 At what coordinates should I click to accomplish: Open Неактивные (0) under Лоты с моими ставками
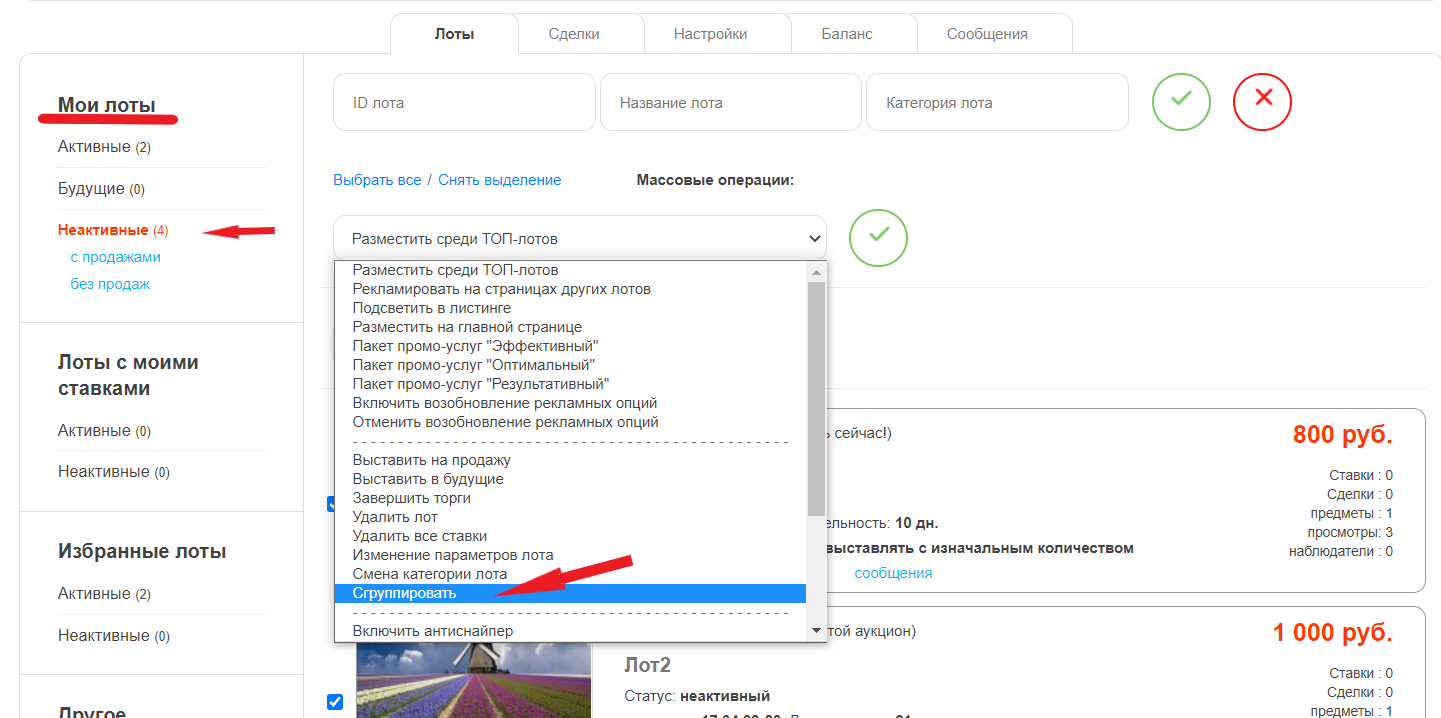[114, 472]
